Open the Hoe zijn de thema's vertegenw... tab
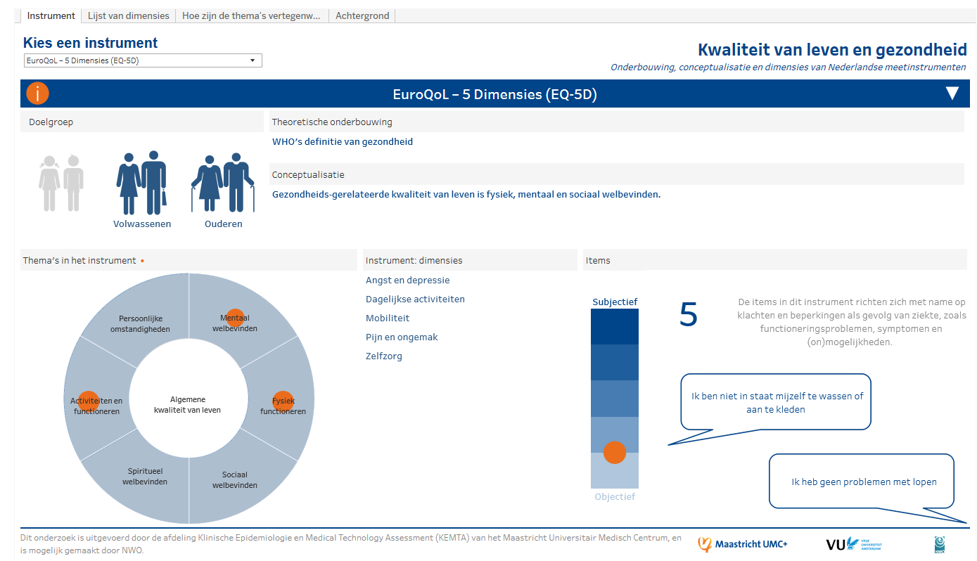 pos(251,16)
